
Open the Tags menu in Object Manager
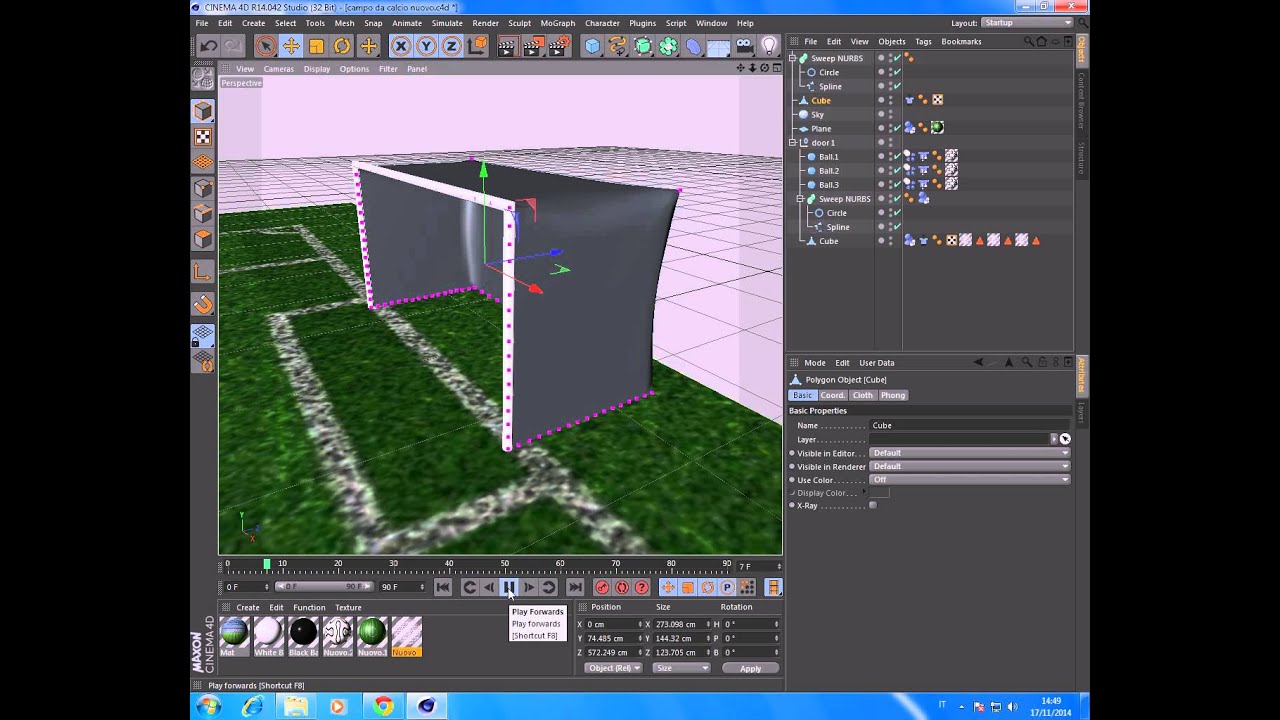click(923, 42)
